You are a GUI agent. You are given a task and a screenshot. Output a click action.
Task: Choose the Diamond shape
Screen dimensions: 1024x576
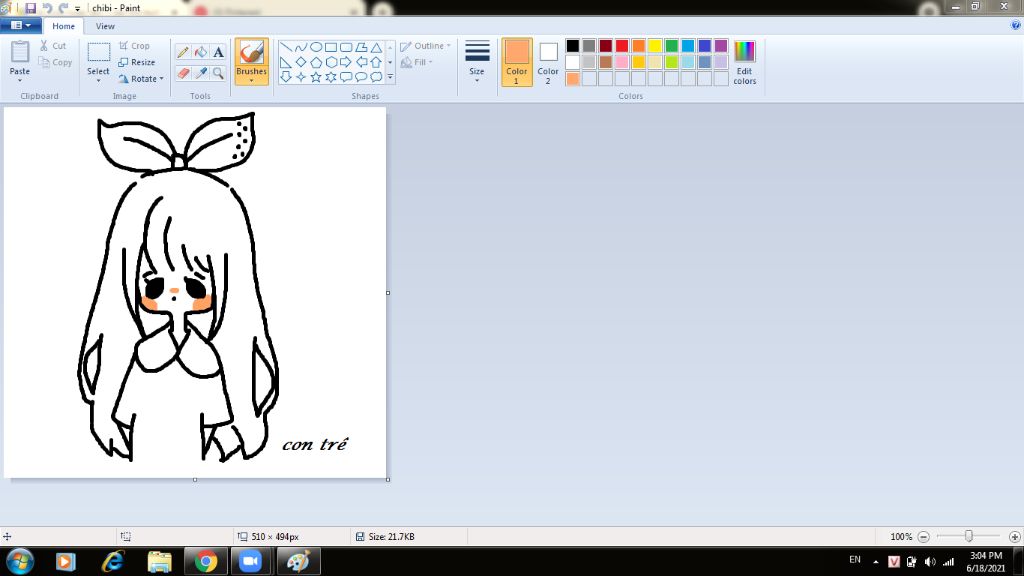coord(300,62)
